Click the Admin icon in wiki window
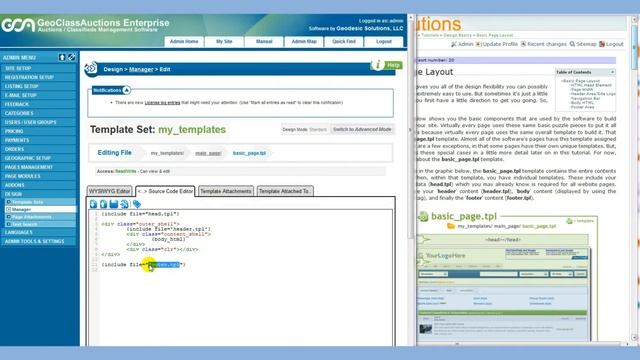Image resolution: width=640 pixels, height=360 pixels. pos(453,44)
